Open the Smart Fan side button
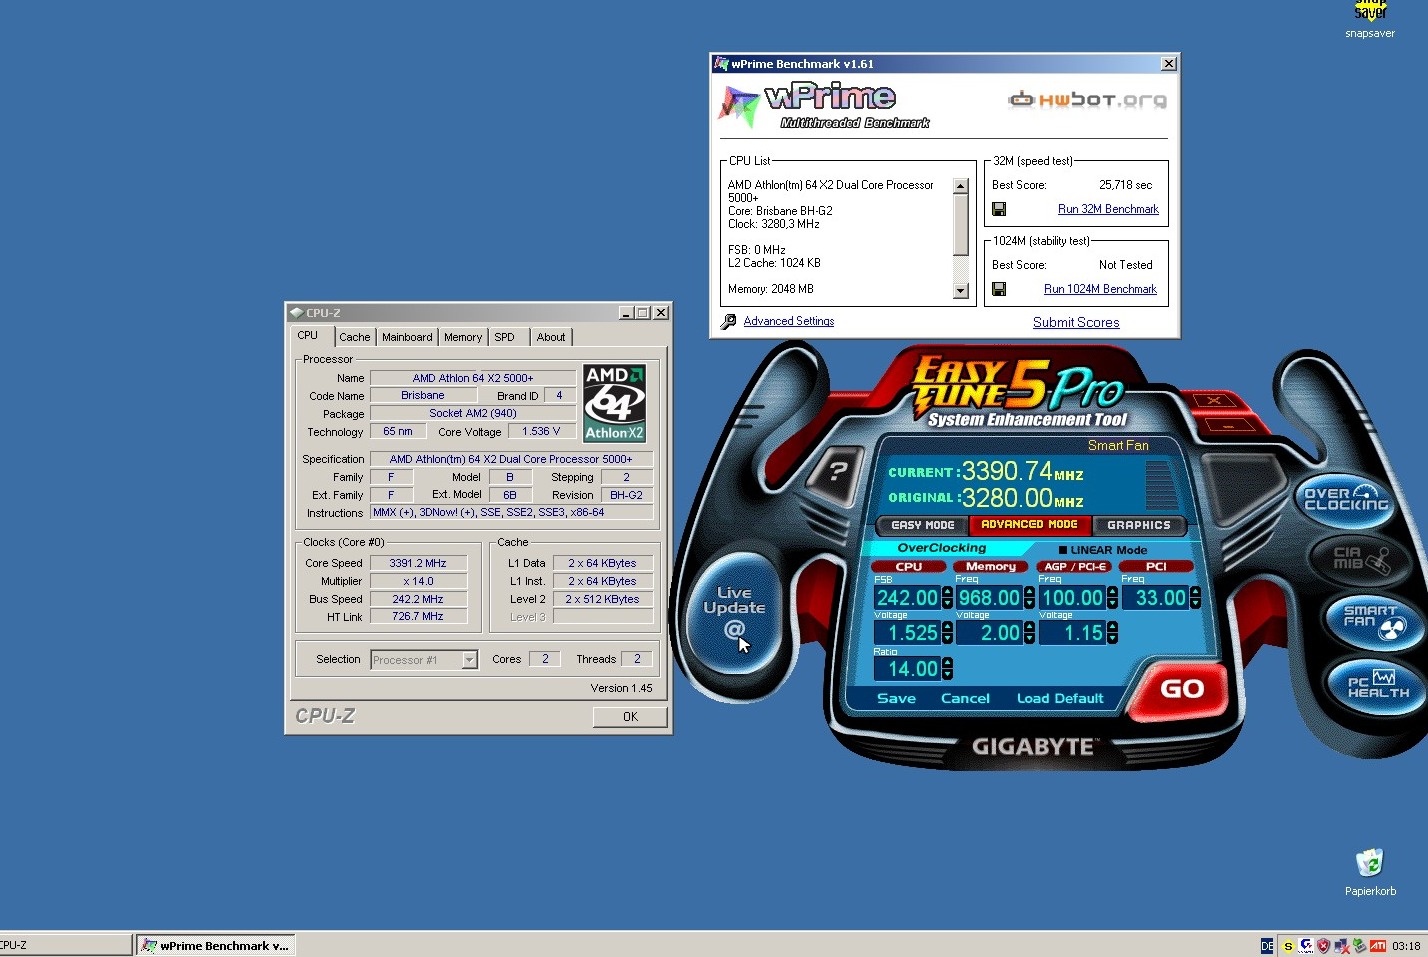This screenshot has width=1428, height=957. click(x=1373, y=620)
